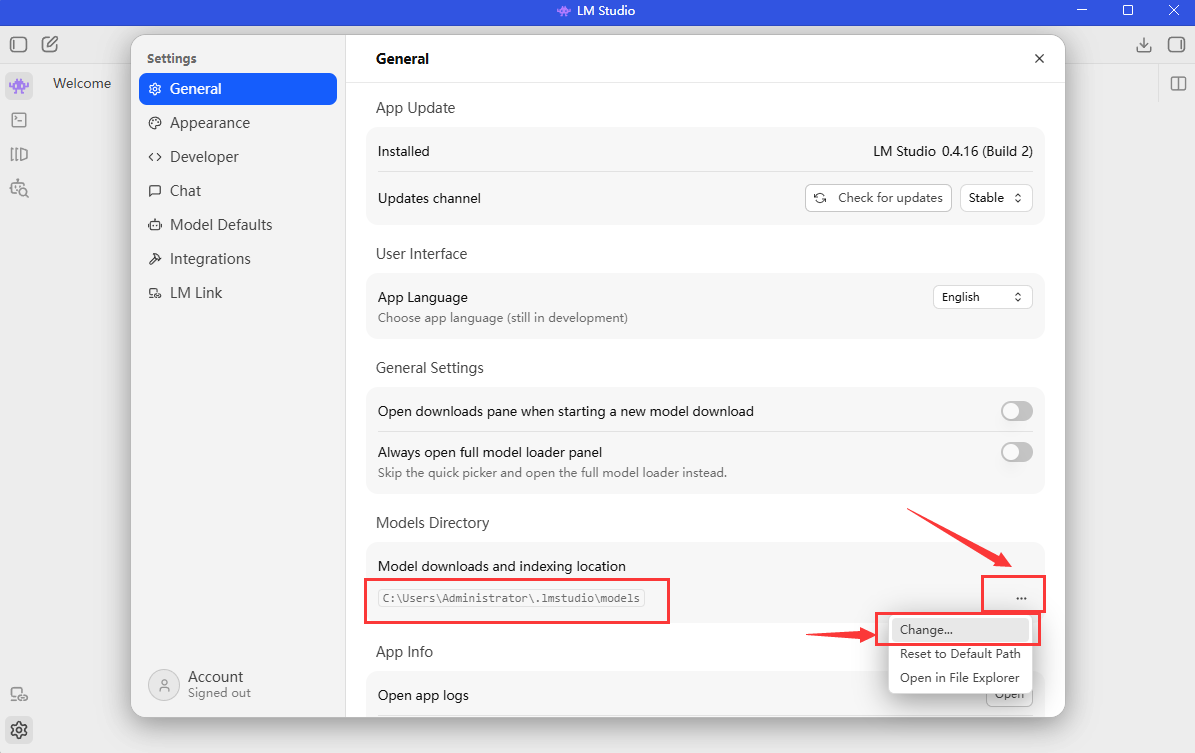Choose Open in File Explorer menu entry
The width and height of the screenshot is (1195, 753).
960,678
